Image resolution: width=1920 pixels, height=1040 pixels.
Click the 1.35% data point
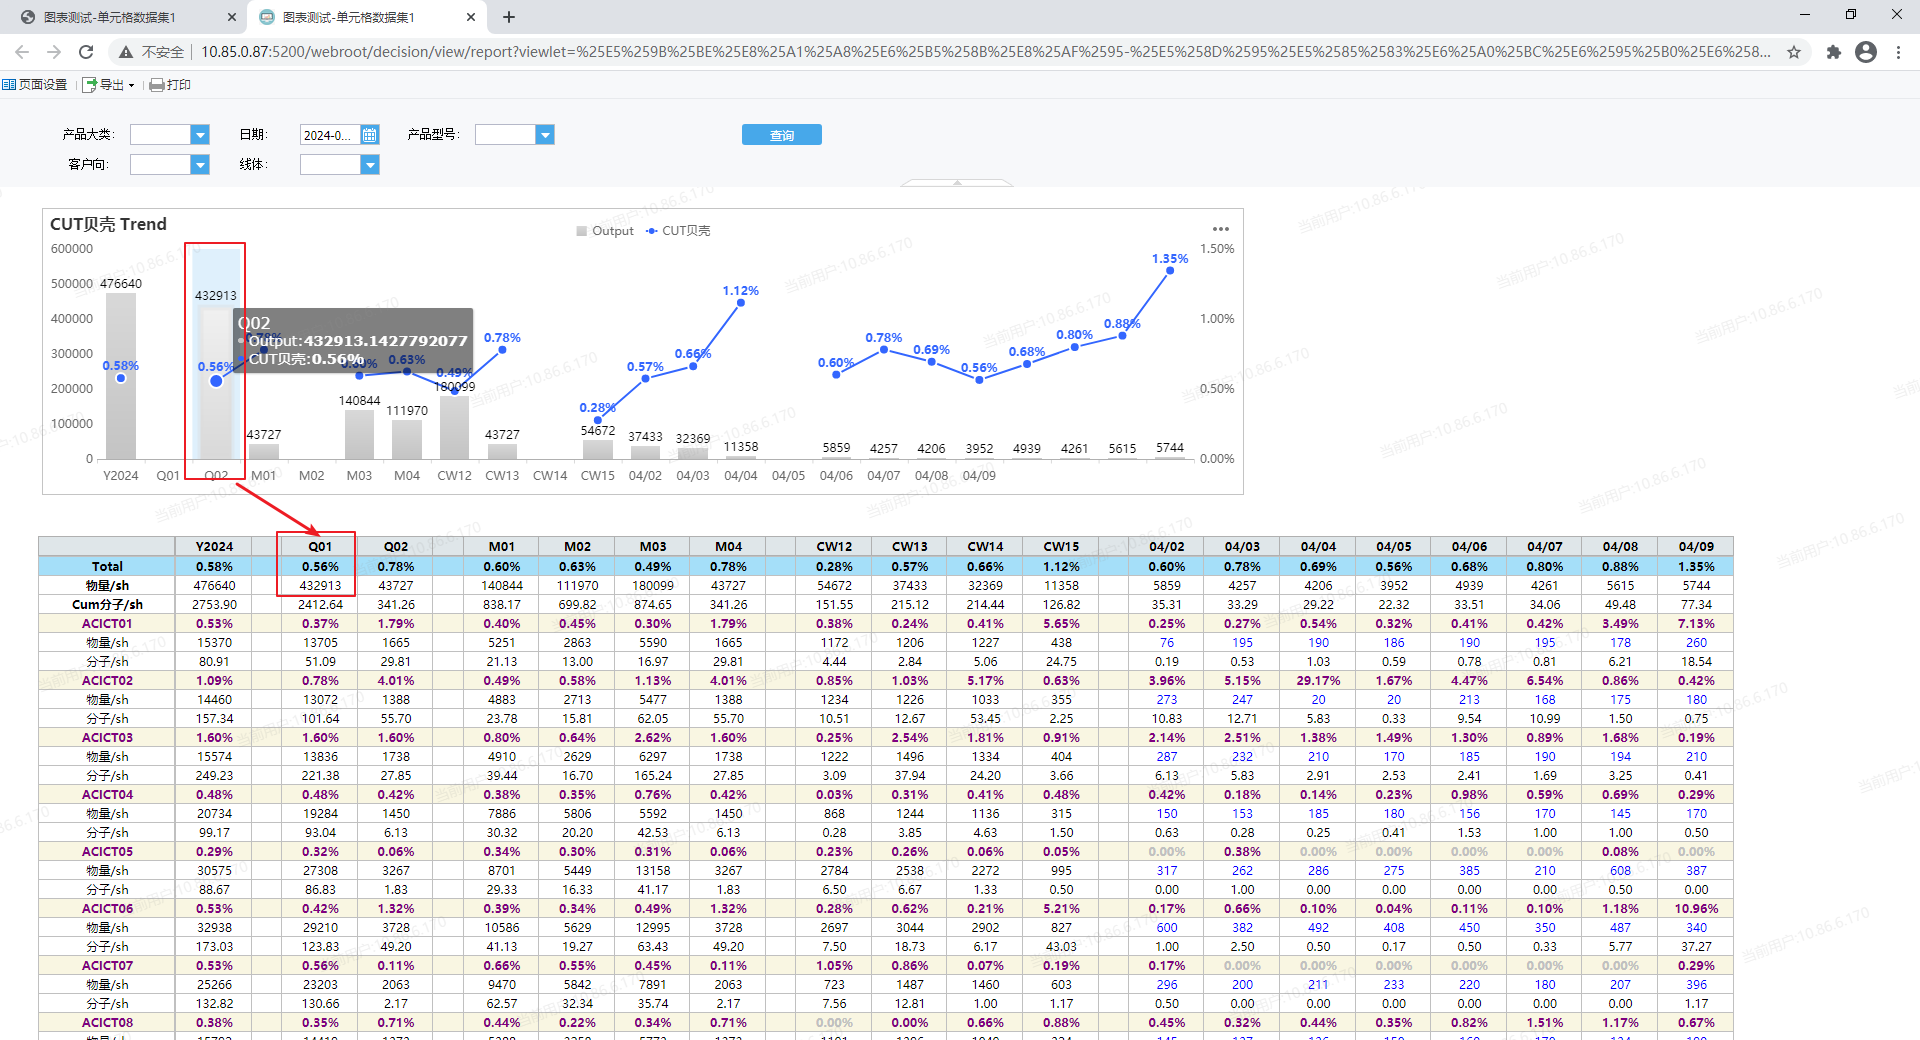coord(1170,270)
